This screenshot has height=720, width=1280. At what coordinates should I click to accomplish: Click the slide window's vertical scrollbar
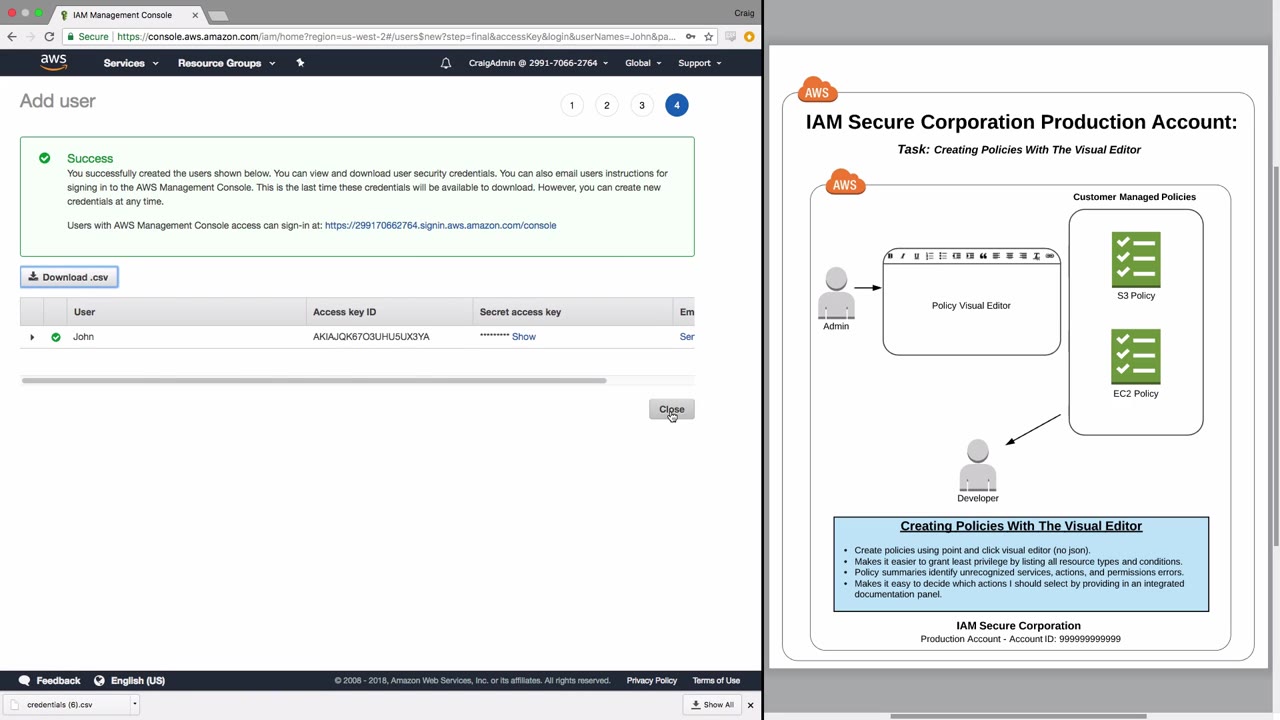[x=1275, y=355]
